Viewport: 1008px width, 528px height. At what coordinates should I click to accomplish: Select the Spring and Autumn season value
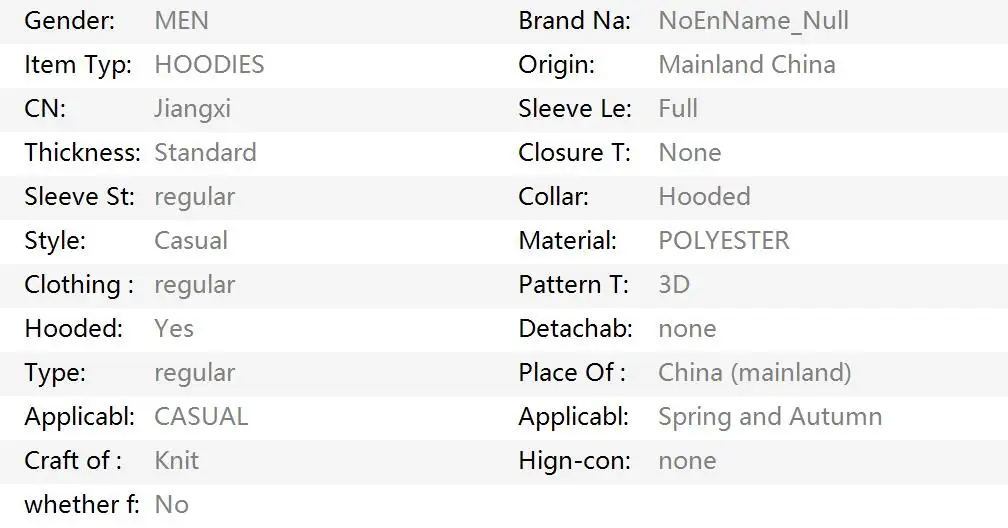770,417
